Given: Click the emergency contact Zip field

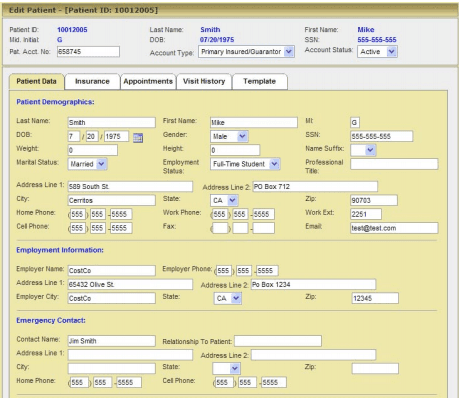Looking at the screenshot, I should pos(375,368).
